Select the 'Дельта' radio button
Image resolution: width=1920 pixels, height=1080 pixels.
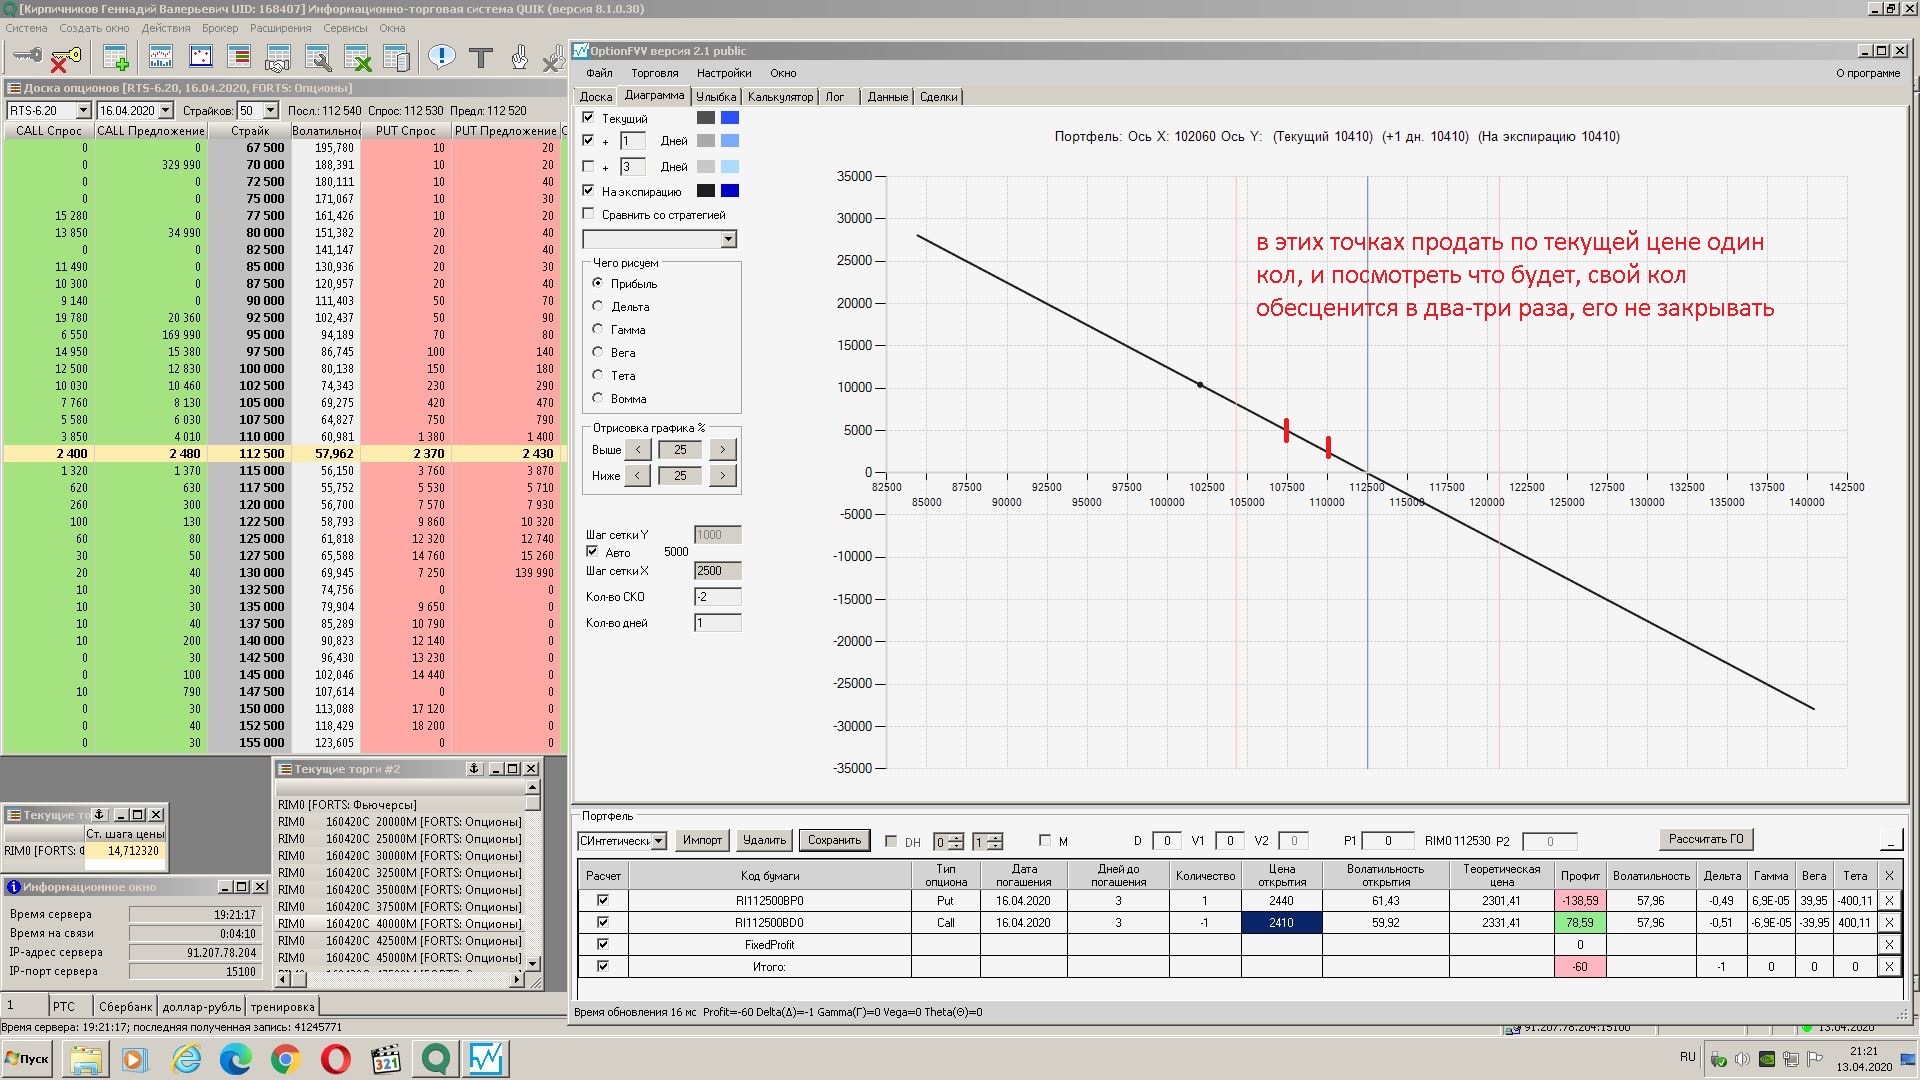tap(598, 306)
